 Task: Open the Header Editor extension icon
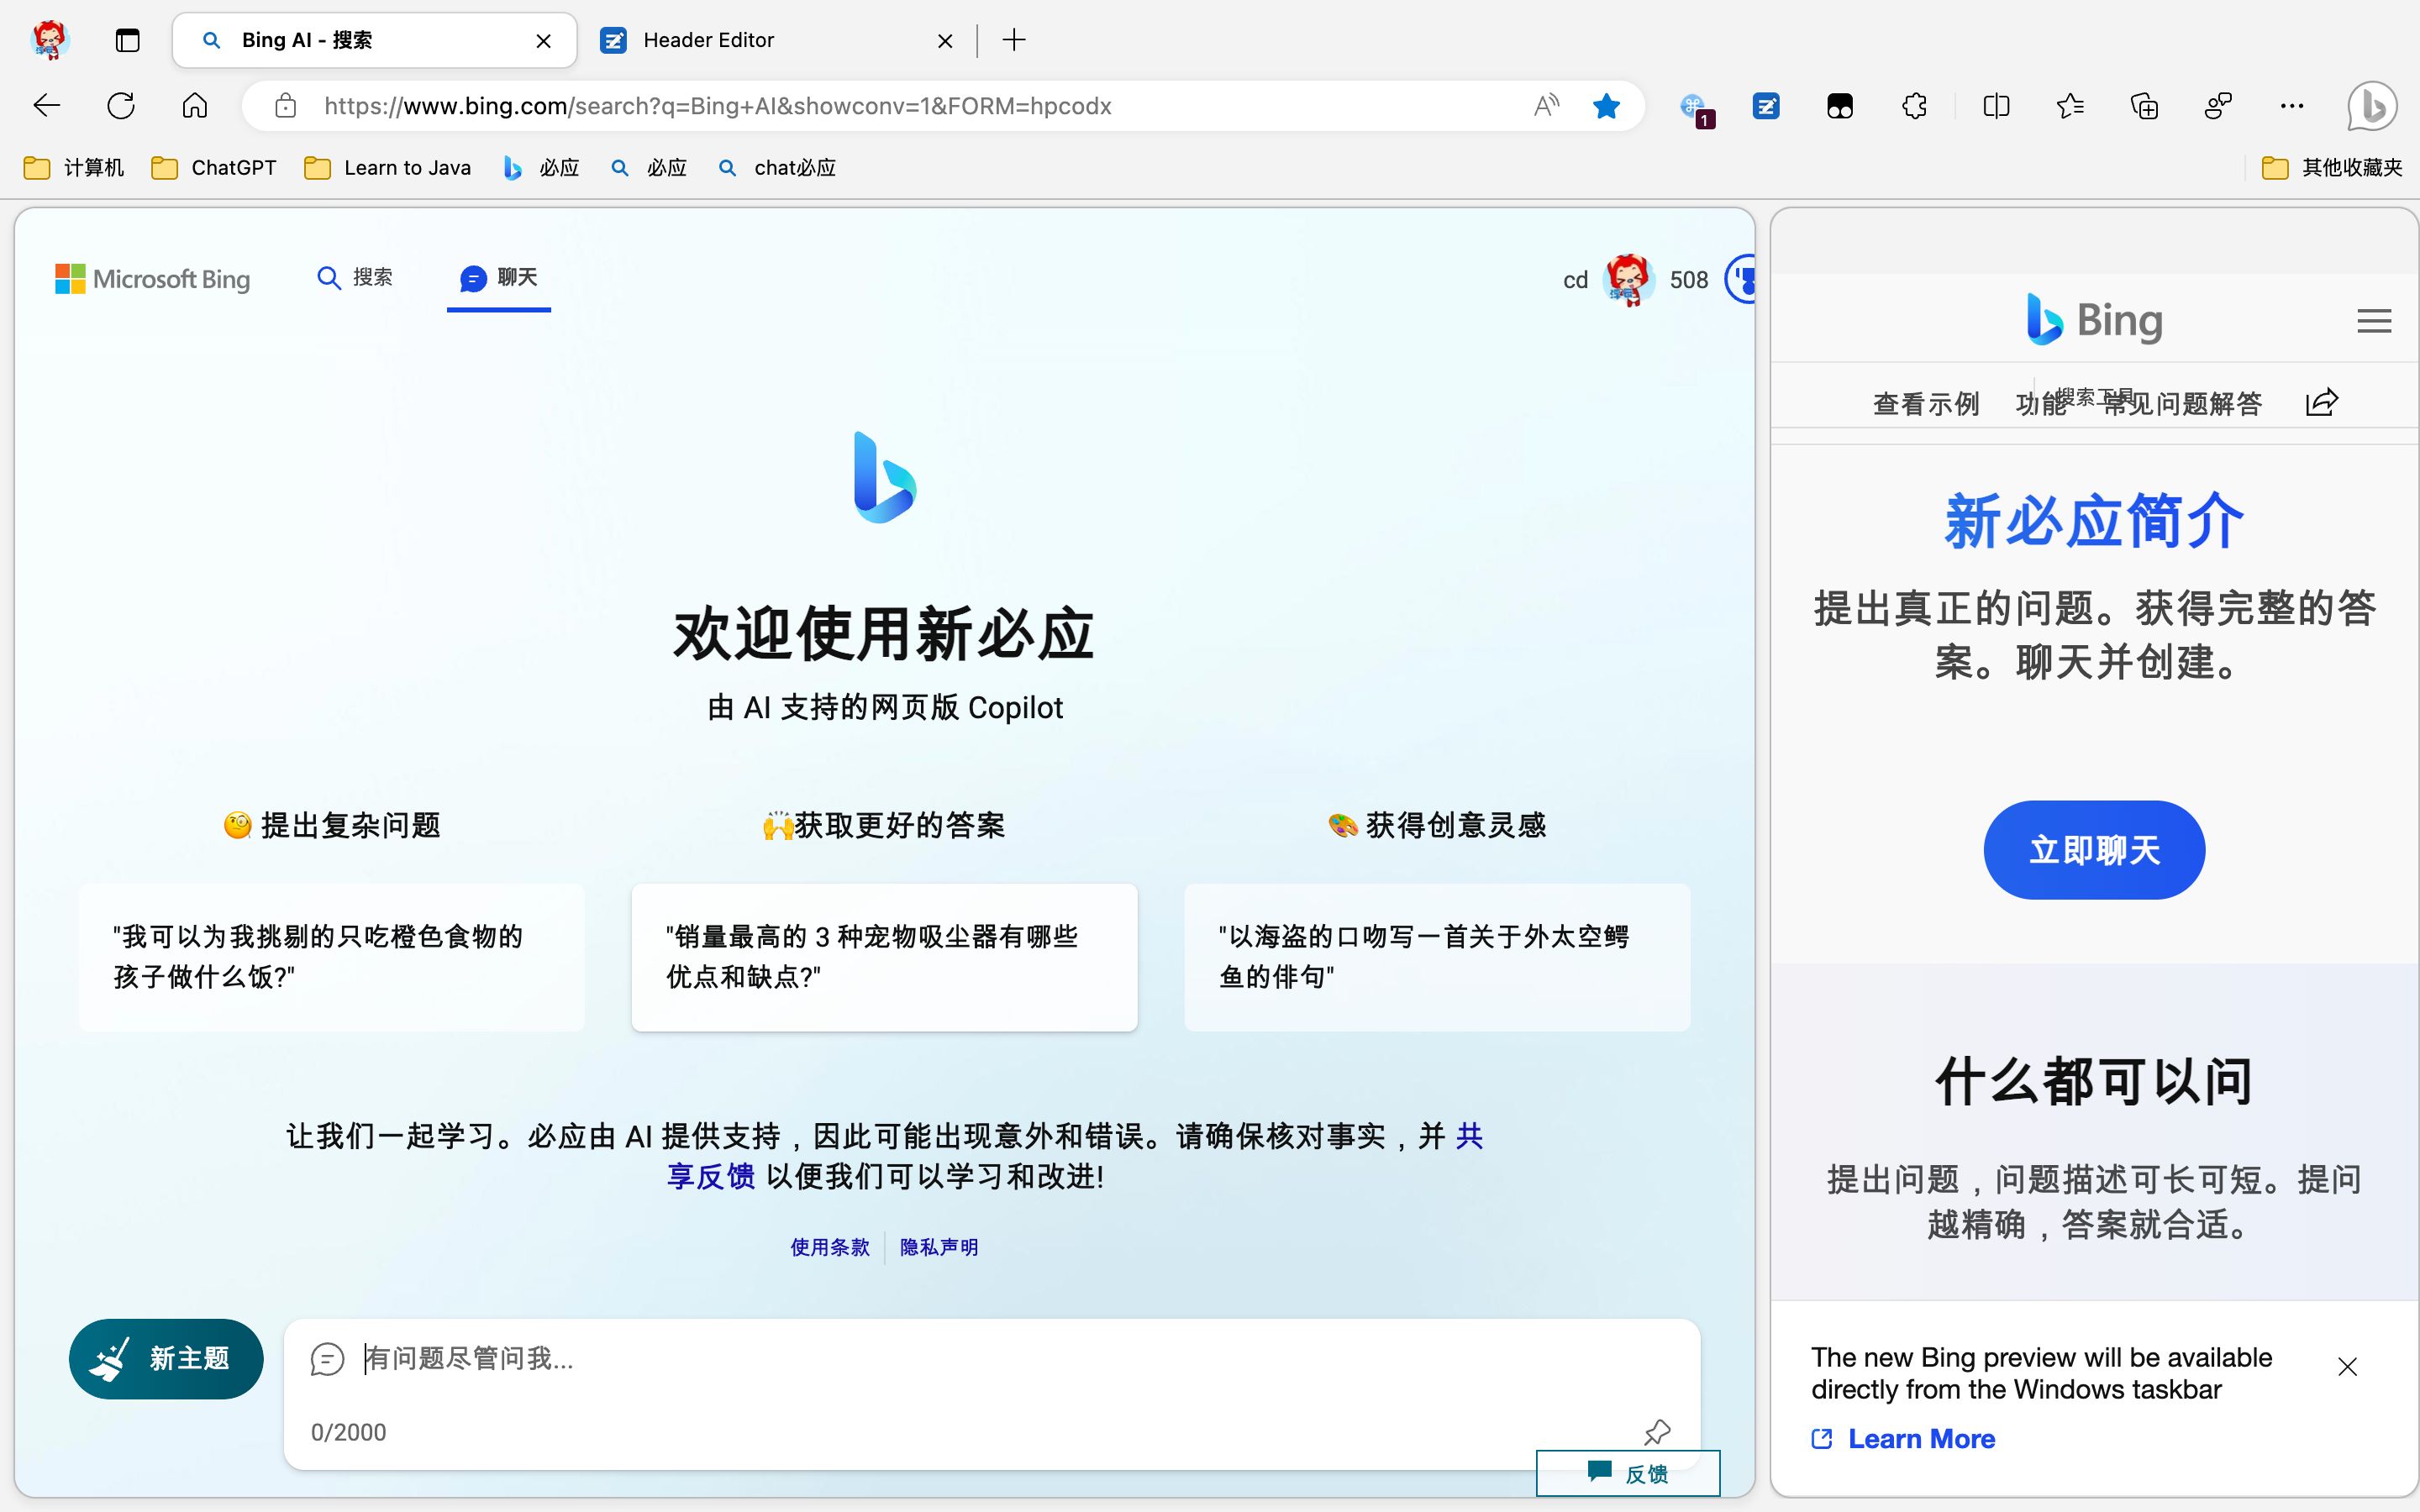pyautogui.click(x=1766, y=105)
